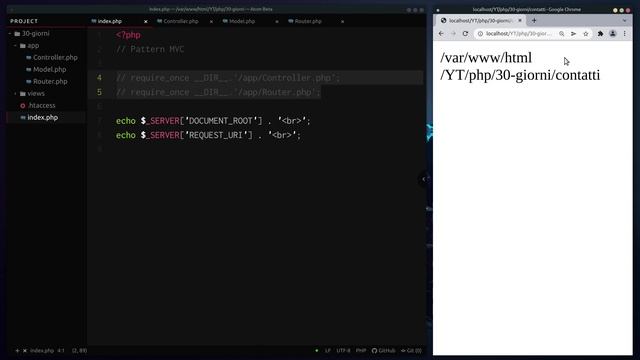Share this page icon in Chrome address bar
640x360 pixels.
(x=573, y=34)
